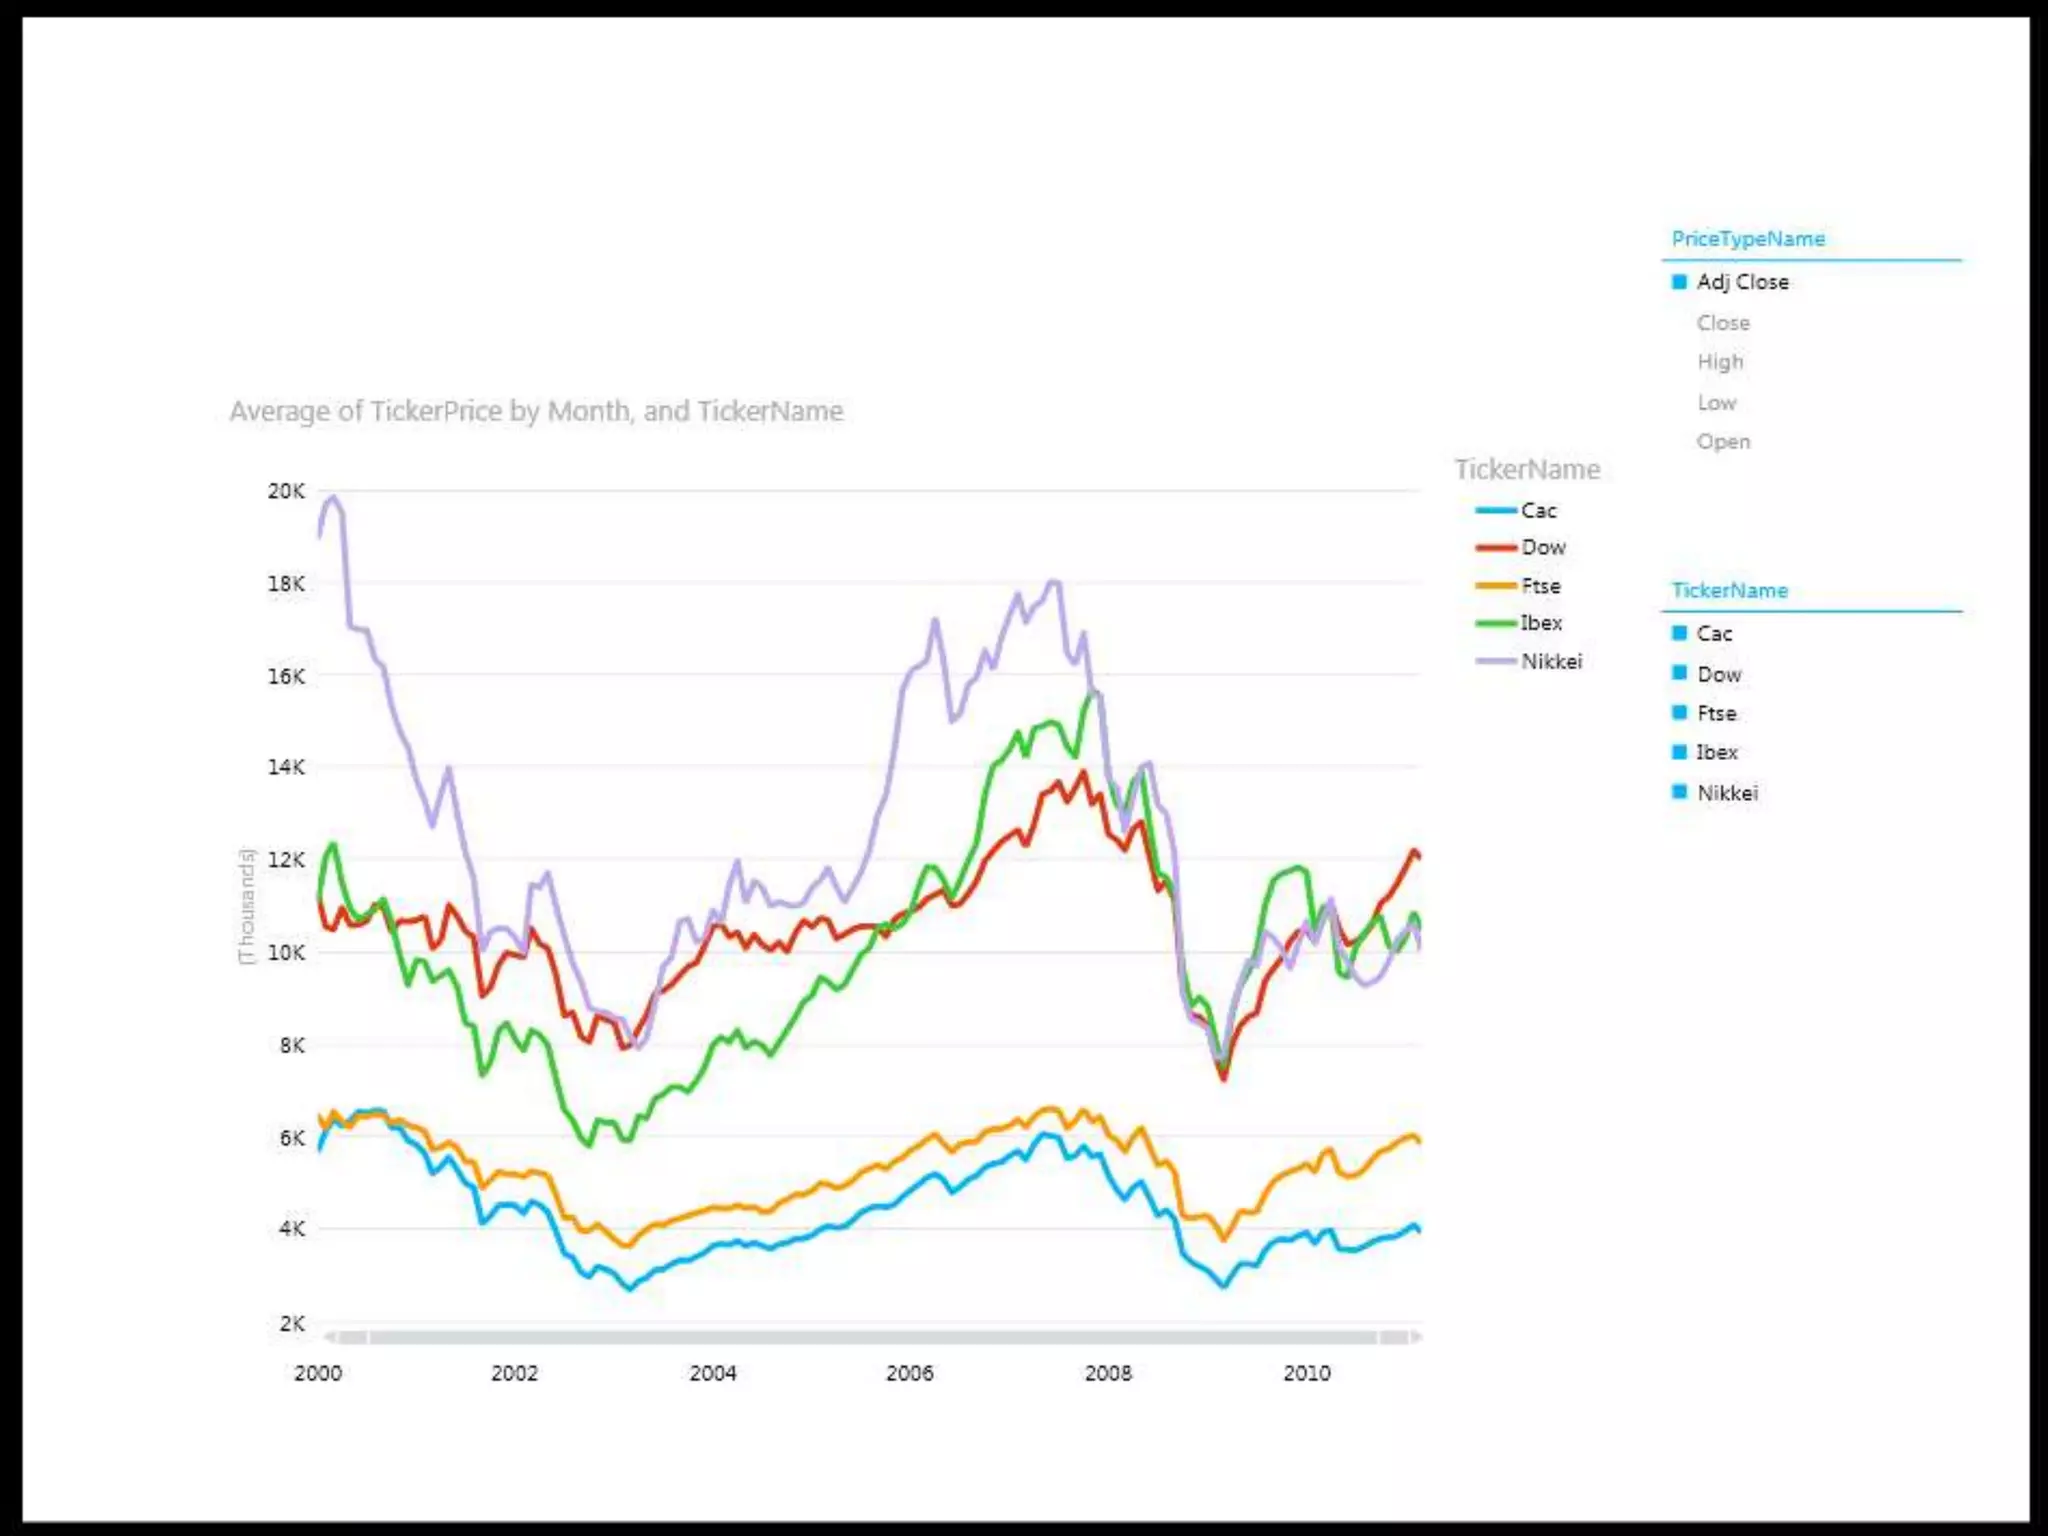Viewport: 2048px width, 1536px height.
Task: Click the horizontal scrollbar left arrow
Action: 331,1337
